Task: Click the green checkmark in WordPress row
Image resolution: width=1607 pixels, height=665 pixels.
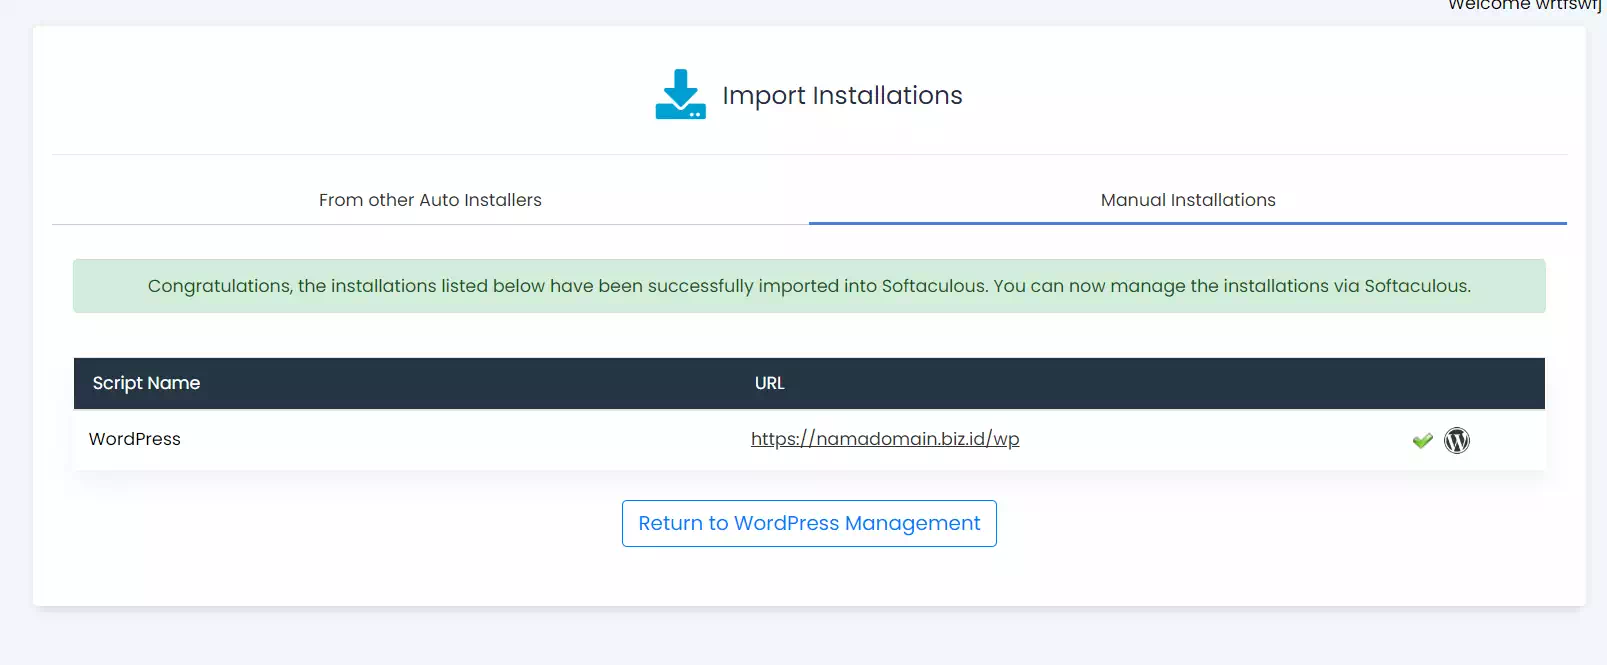Action: tap(1422, 440)
